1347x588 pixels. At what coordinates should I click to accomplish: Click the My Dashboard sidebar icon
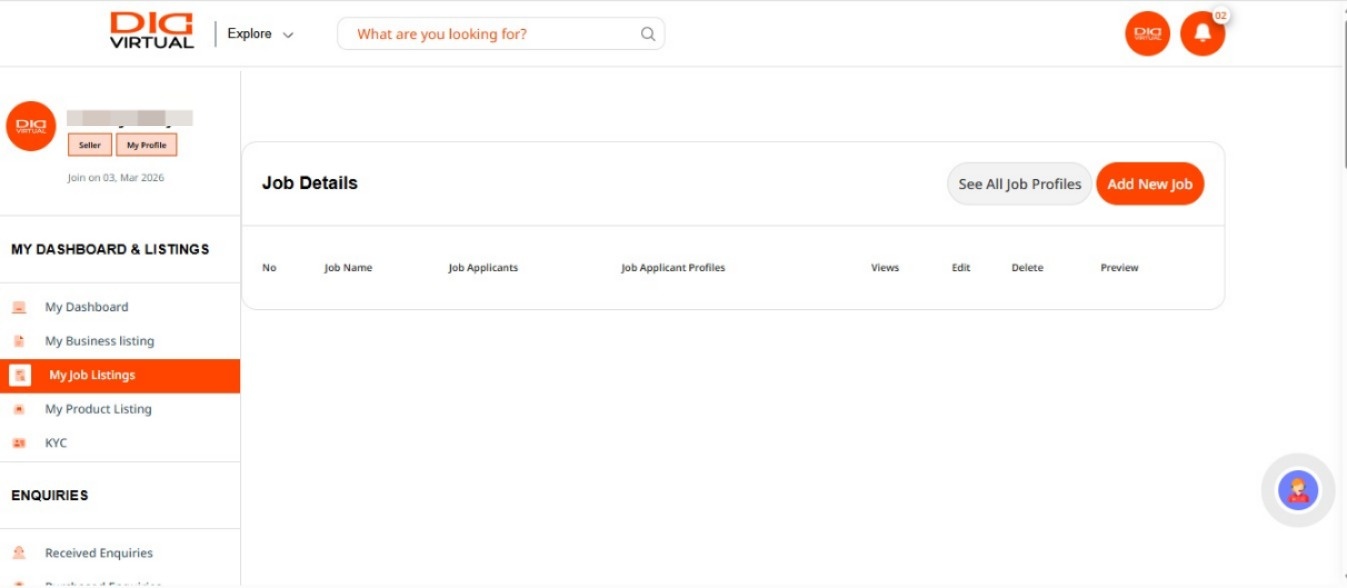pyautogui.click(x=19, y=307)
